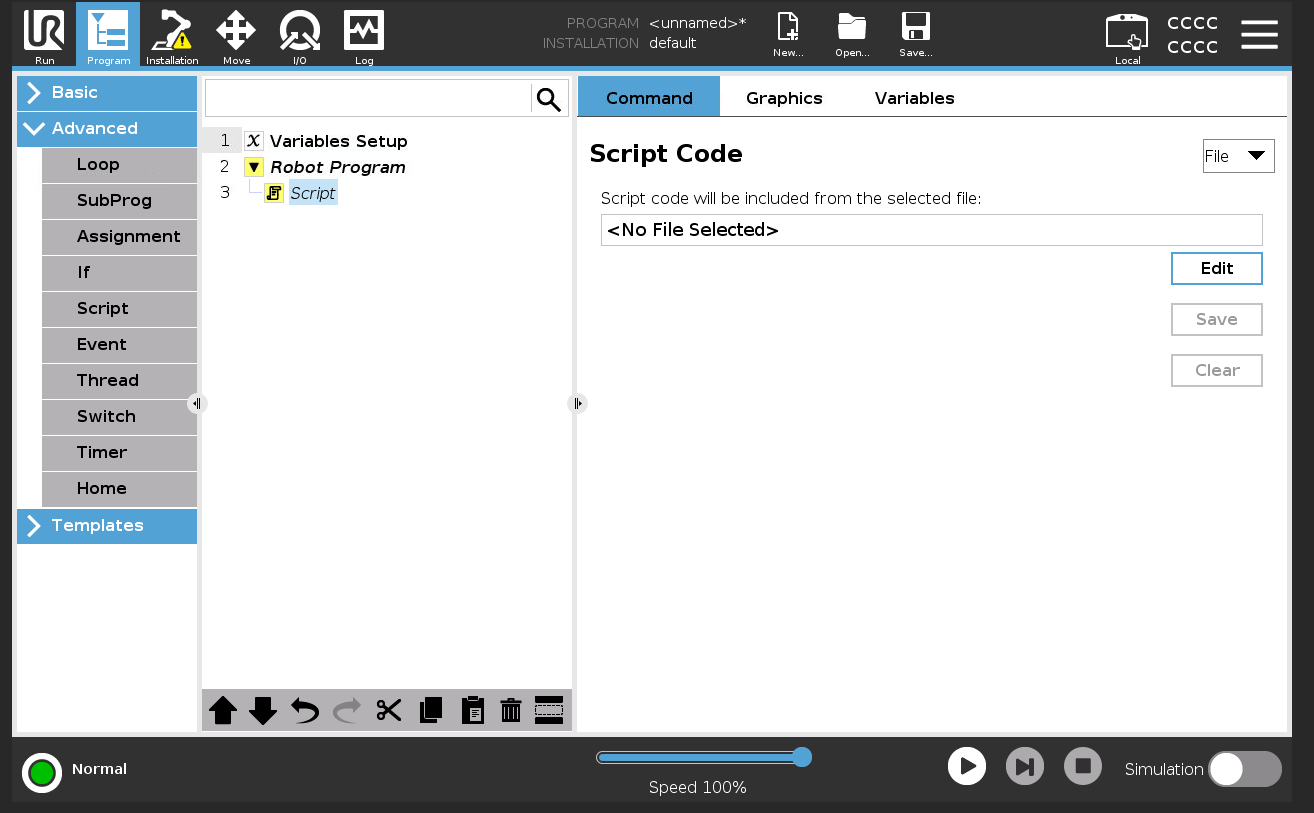1314x813 pixels.
Task: Insert a Switch node
Action: (x=119, y=417)
